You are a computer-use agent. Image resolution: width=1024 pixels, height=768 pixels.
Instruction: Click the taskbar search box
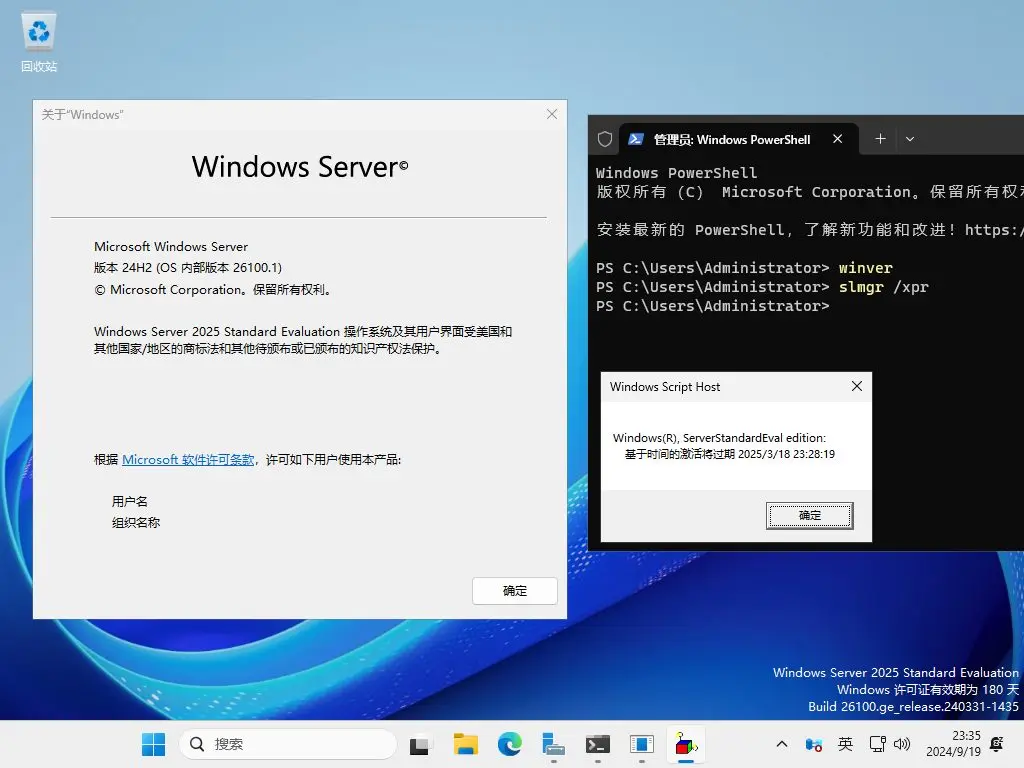coord(288,744)
